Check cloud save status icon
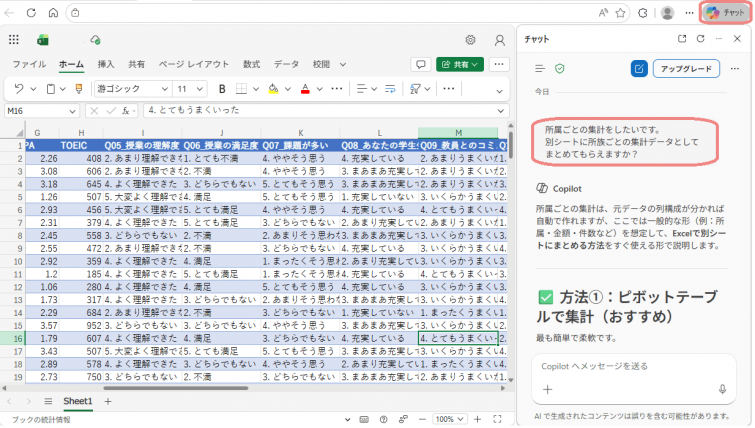Image resolution: width=755 pixels, height=428 pixels. [95, 40]
